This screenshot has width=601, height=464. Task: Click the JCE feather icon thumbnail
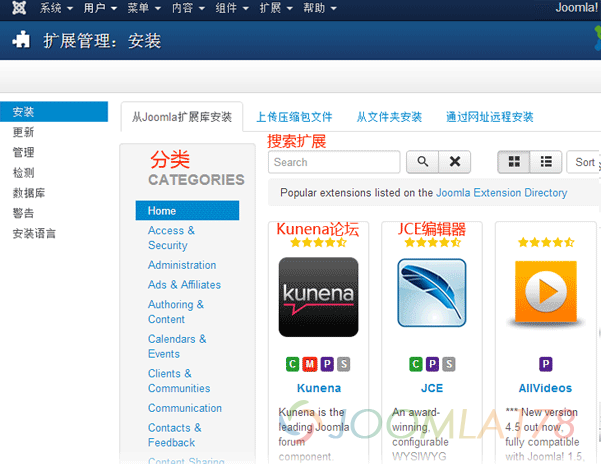pos(432,293)
